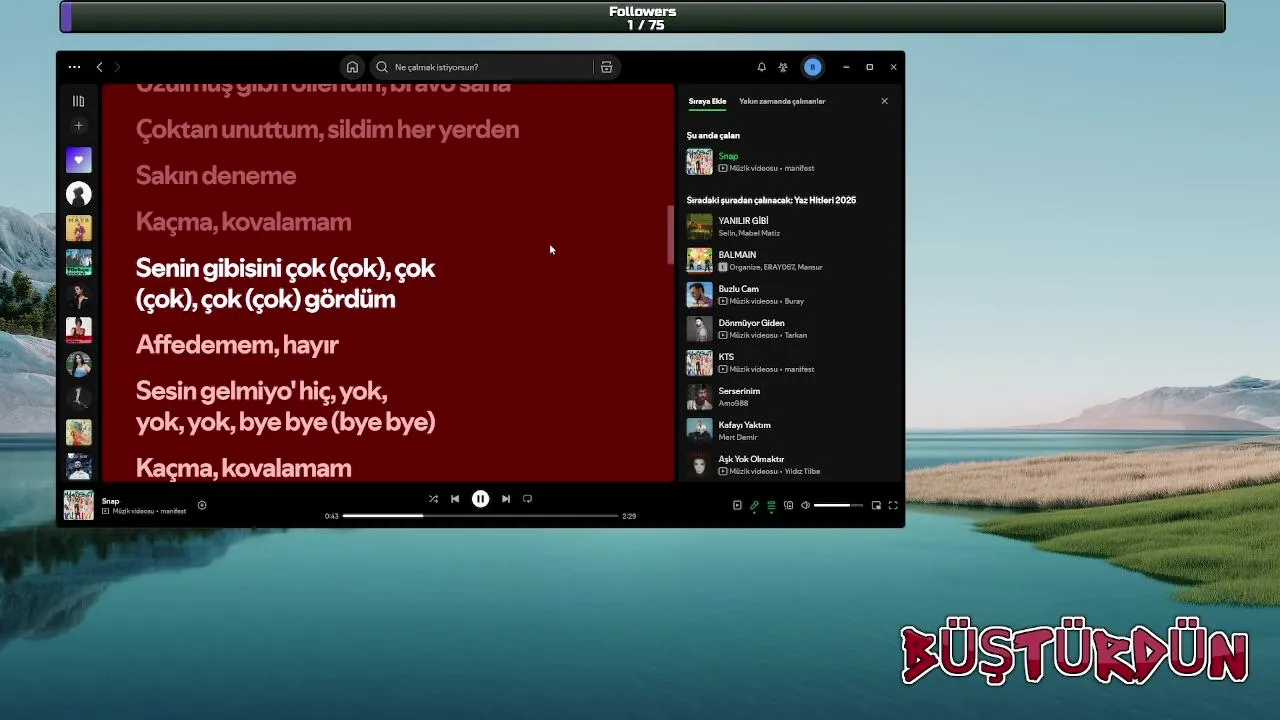
Task: Toggle repeat mode
Action: (x=527, y=499)
